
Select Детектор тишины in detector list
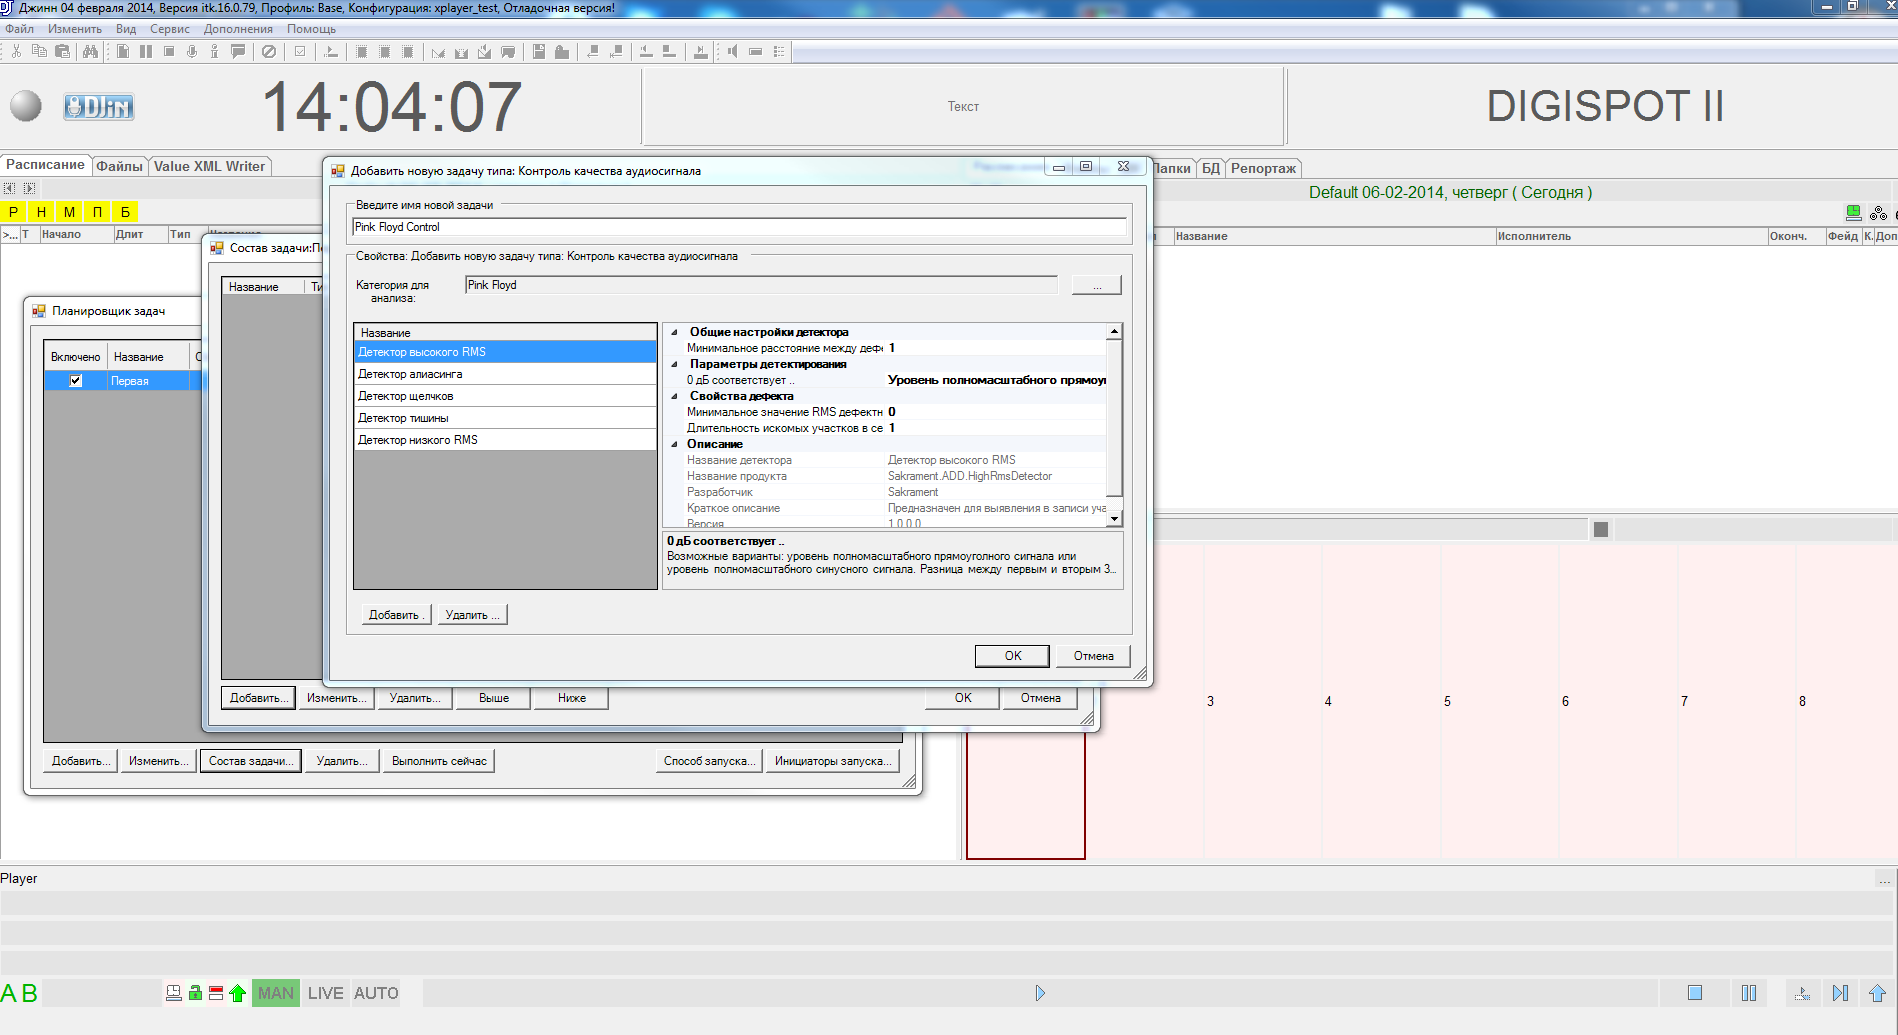click(x=404, y=418)
